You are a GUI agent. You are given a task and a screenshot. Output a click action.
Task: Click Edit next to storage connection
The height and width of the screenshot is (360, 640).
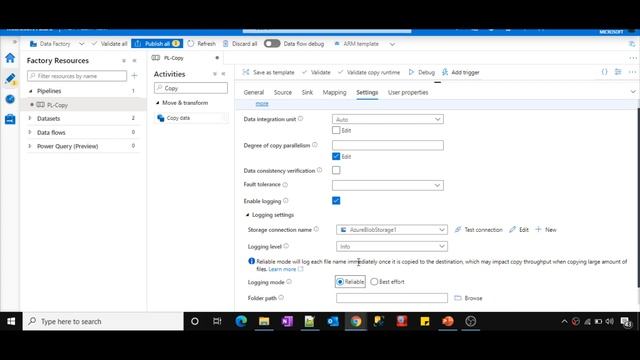519,230
